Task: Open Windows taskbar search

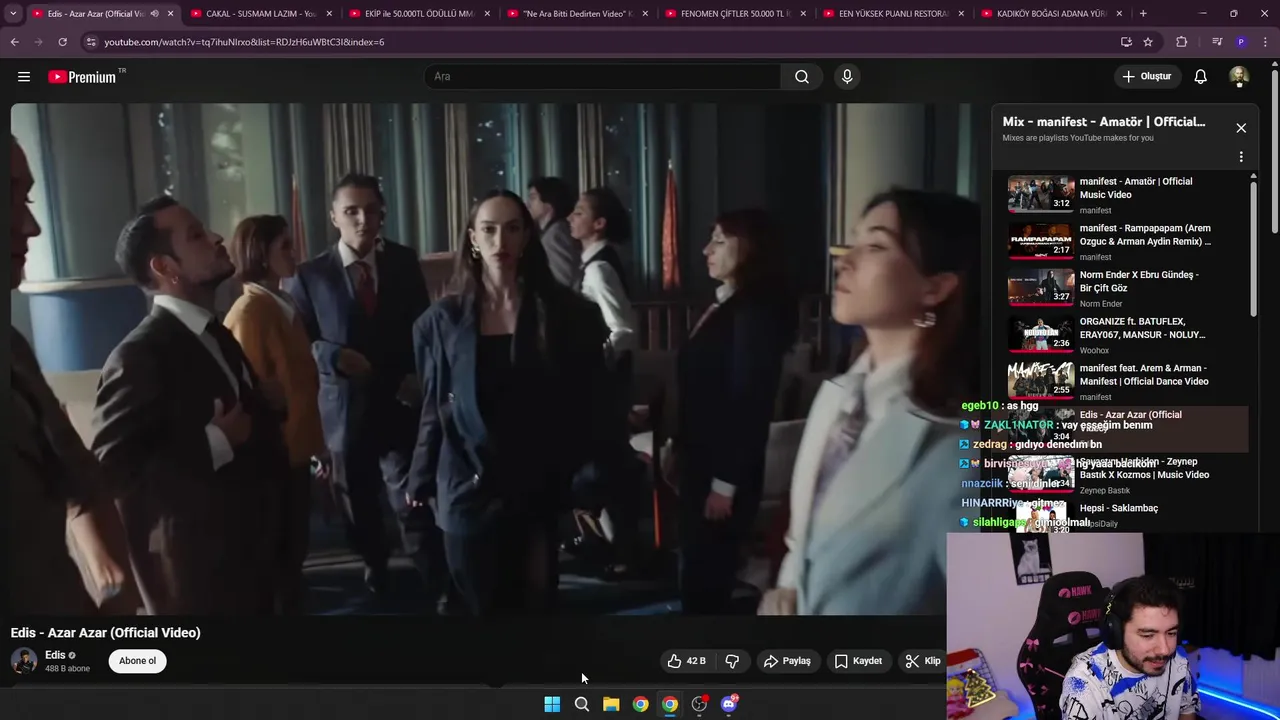Action: (x=581, y=704)
